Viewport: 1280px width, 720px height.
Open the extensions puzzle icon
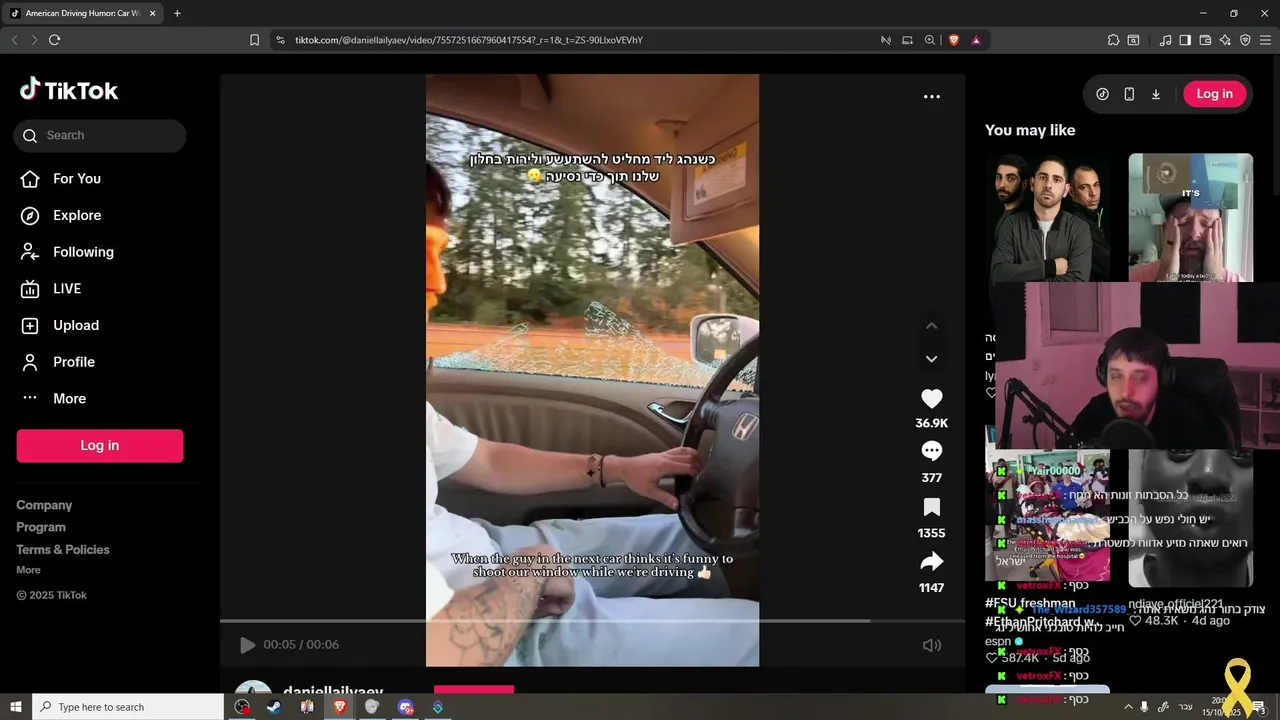tap(1113, 40)
